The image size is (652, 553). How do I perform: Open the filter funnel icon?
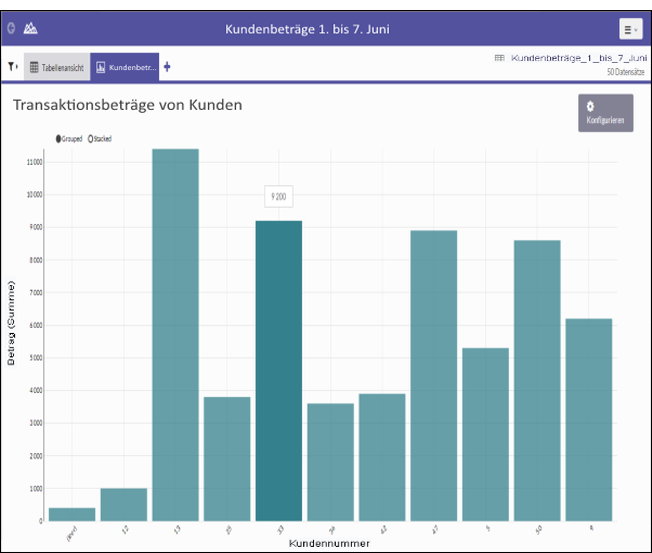pyautogui.click(x=12, y=67)
